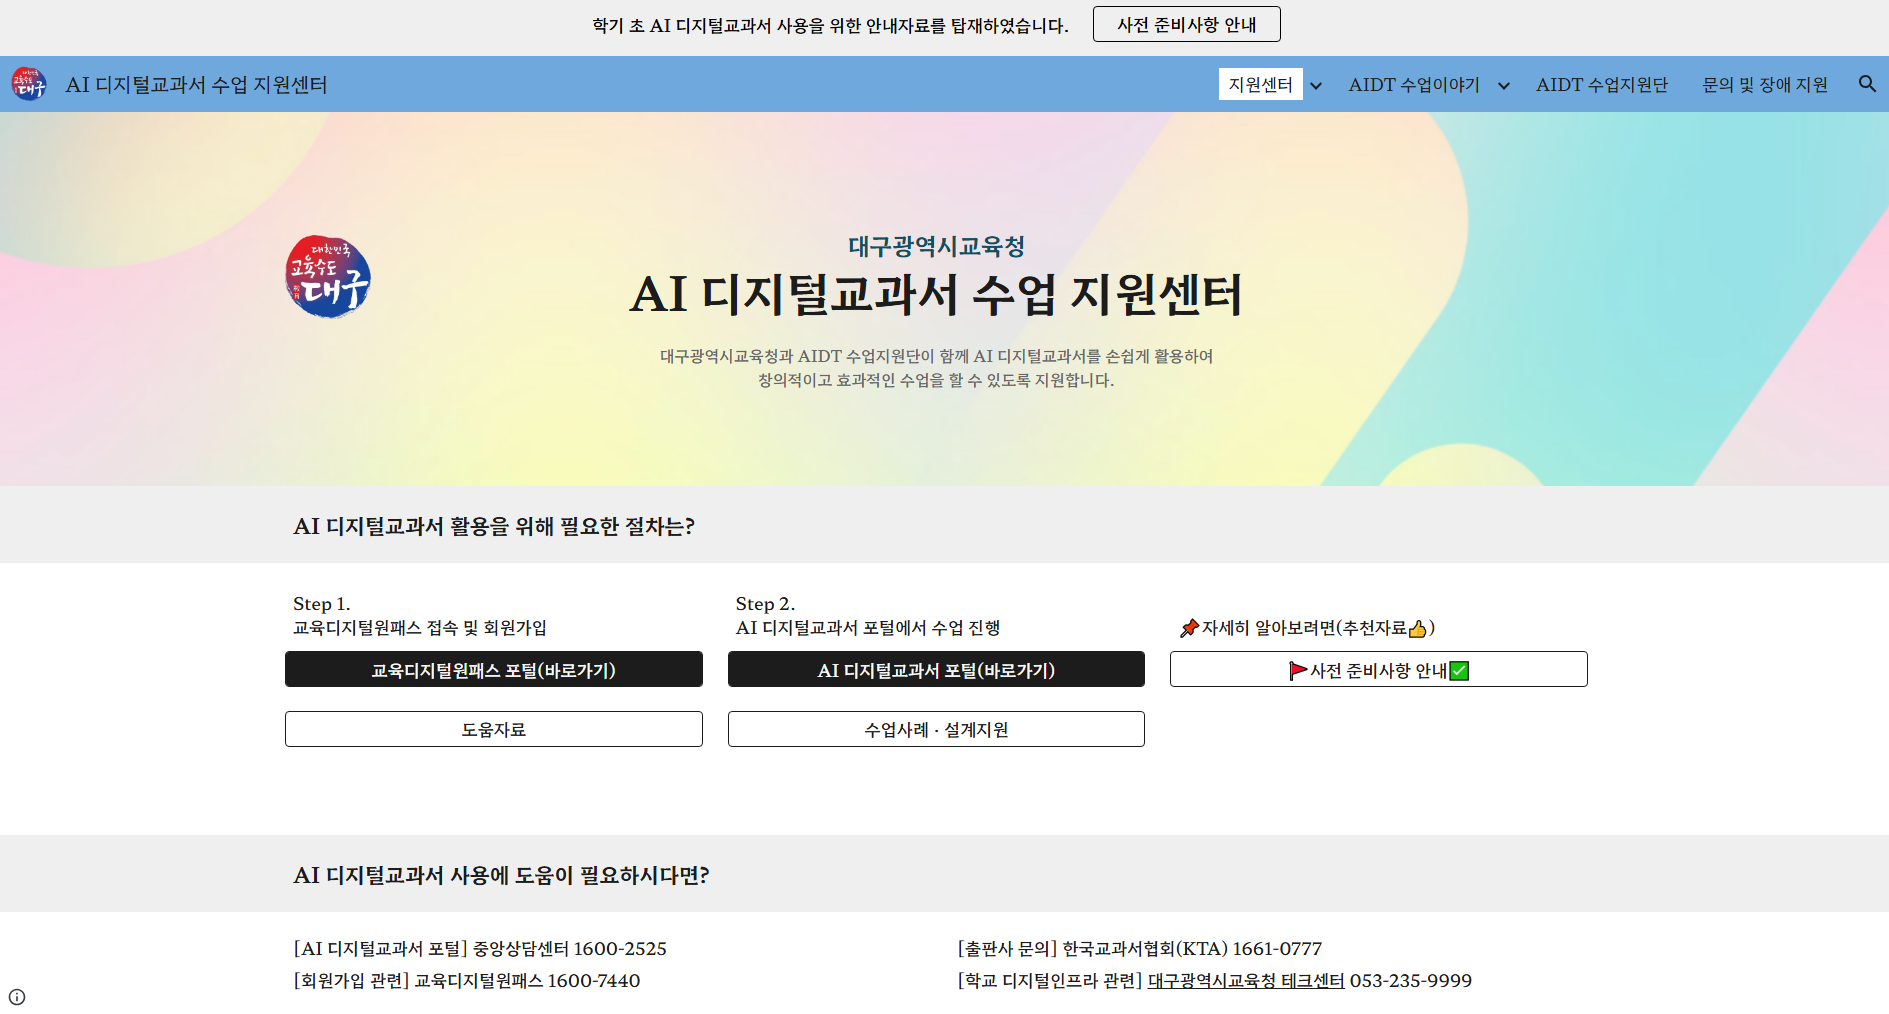This screenshot has height=1014, width=1889.
Task: Open the 교육디지털원패스 포털 바로가기 button
Action: [493, 669]
